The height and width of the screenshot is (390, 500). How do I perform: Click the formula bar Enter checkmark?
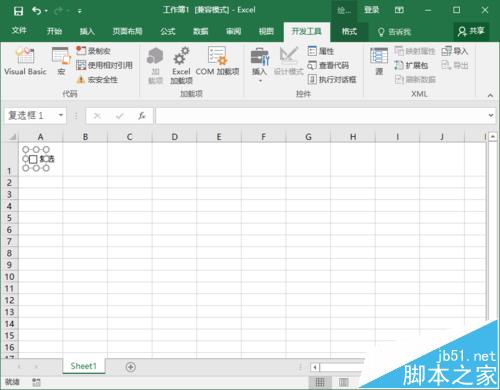pos(120,116)
